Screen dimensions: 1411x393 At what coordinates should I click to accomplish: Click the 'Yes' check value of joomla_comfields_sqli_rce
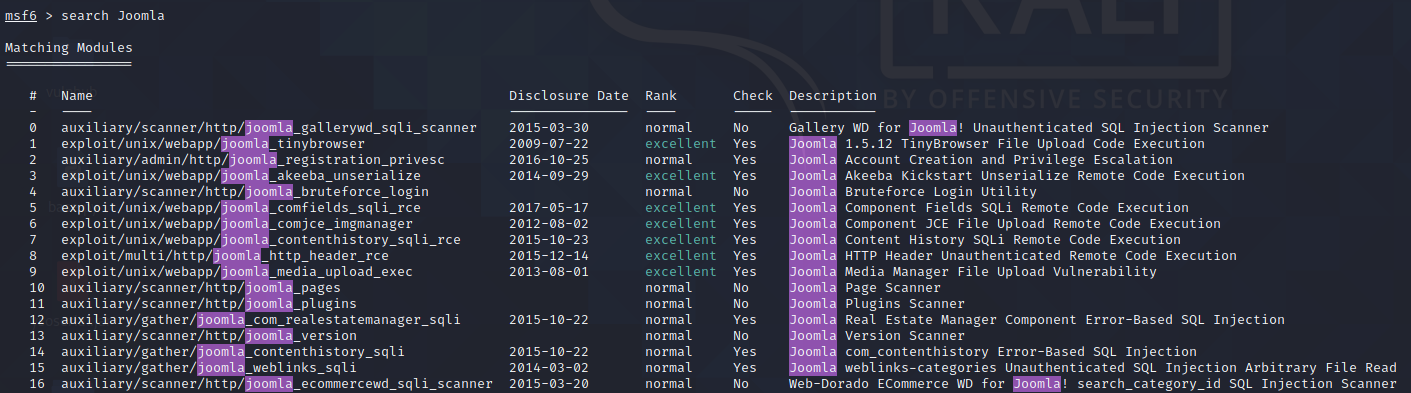coord(745,208)
